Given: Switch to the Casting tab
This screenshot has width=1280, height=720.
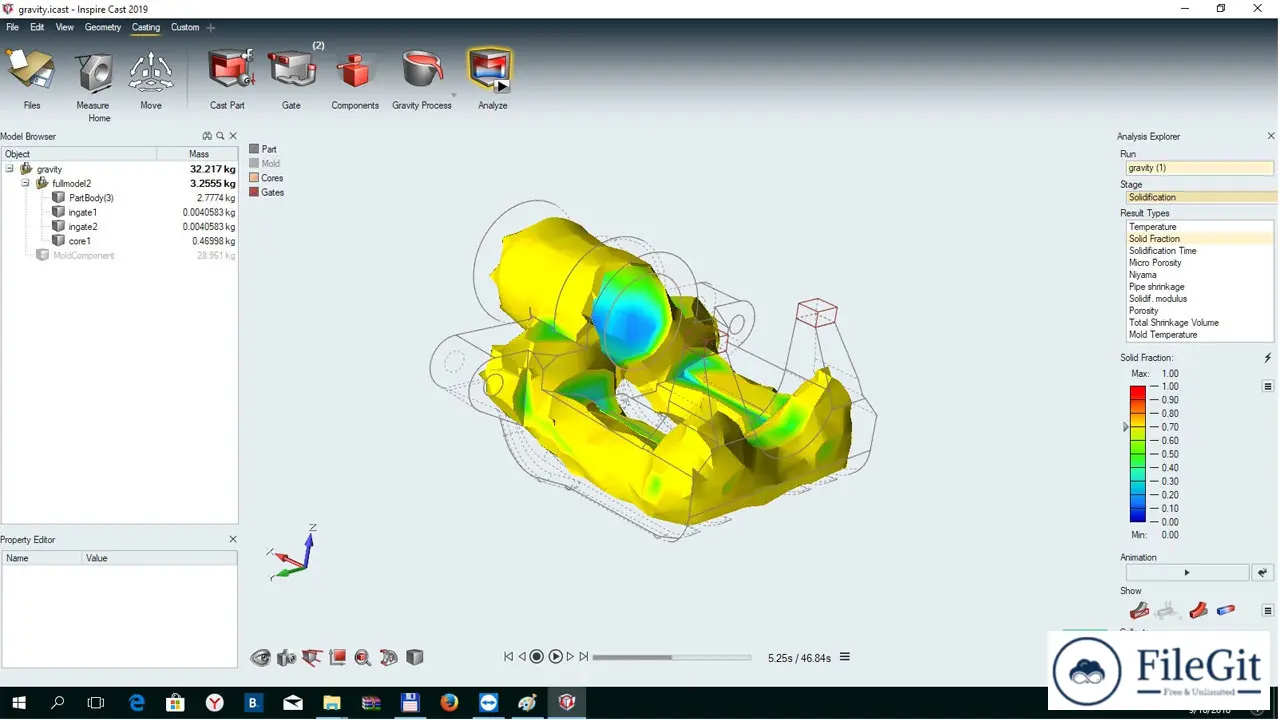Looking at the screenshot, I should 146,27.
